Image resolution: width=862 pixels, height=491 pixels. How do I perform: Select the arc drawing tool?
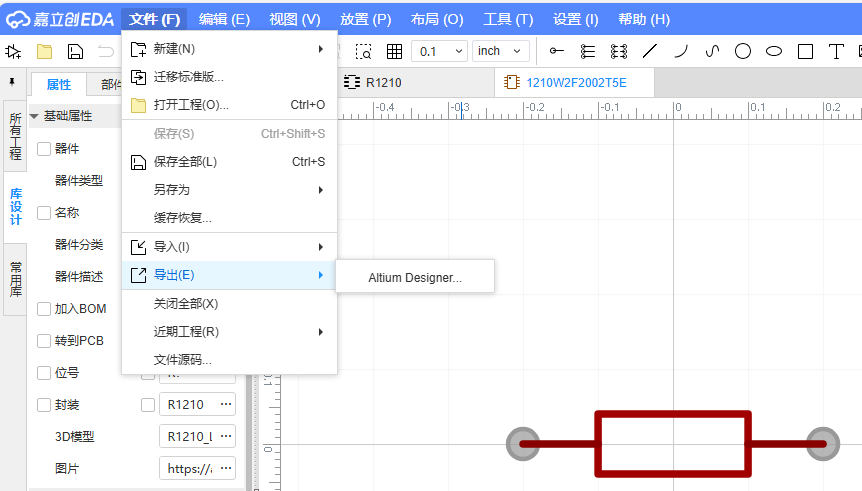681,51
